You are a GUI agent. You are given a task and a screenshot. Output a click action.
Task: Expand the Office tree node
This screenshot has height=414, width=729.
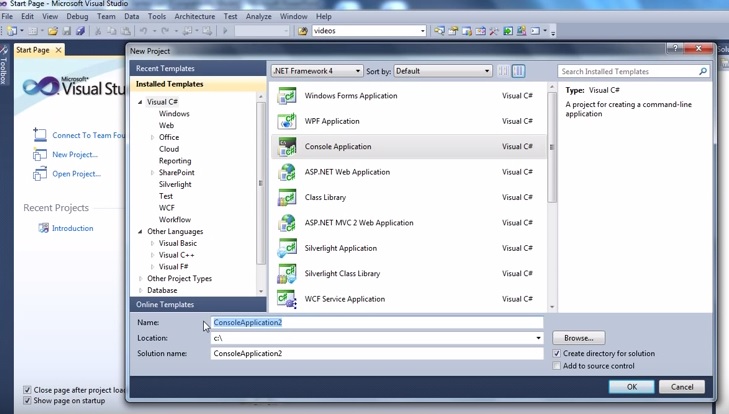tap(152, 137)
